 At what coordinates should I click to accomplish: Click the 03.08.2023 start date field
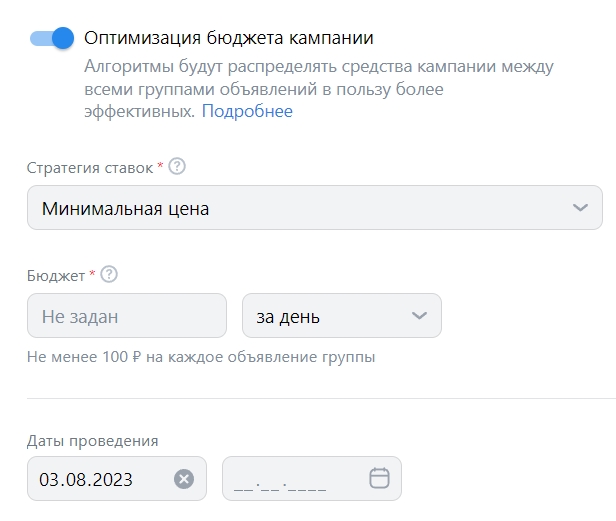[x=117, y=479]
